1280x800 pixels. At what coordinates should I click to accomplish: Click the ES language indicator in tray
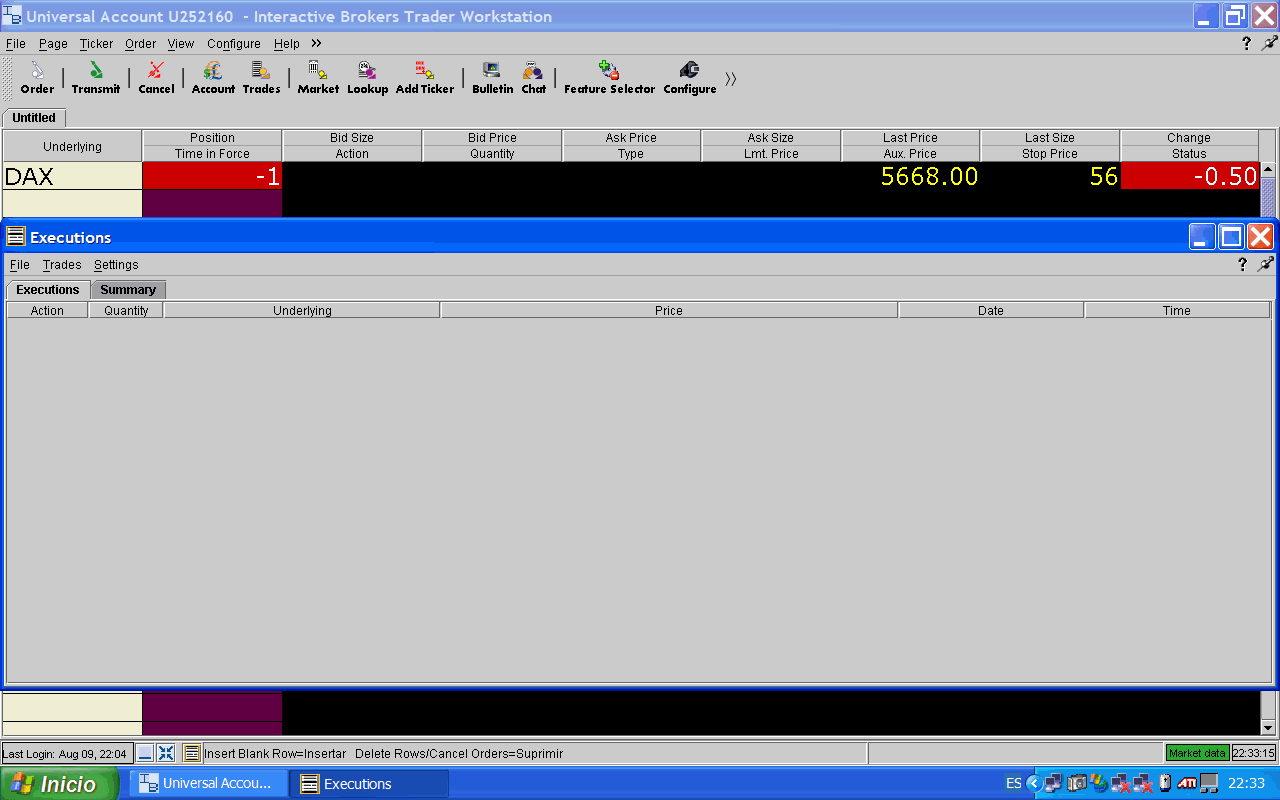click(1014, 783)
